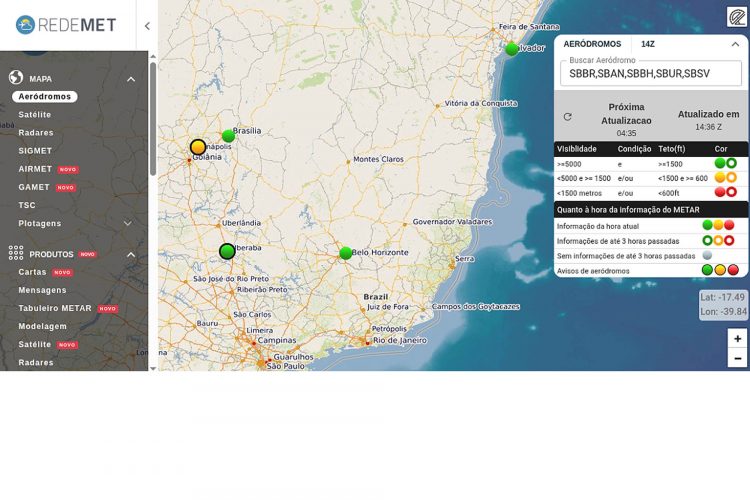Click the REDEMET logo
The width and height of the screenshot is (750, 500).
click(66, 25)
